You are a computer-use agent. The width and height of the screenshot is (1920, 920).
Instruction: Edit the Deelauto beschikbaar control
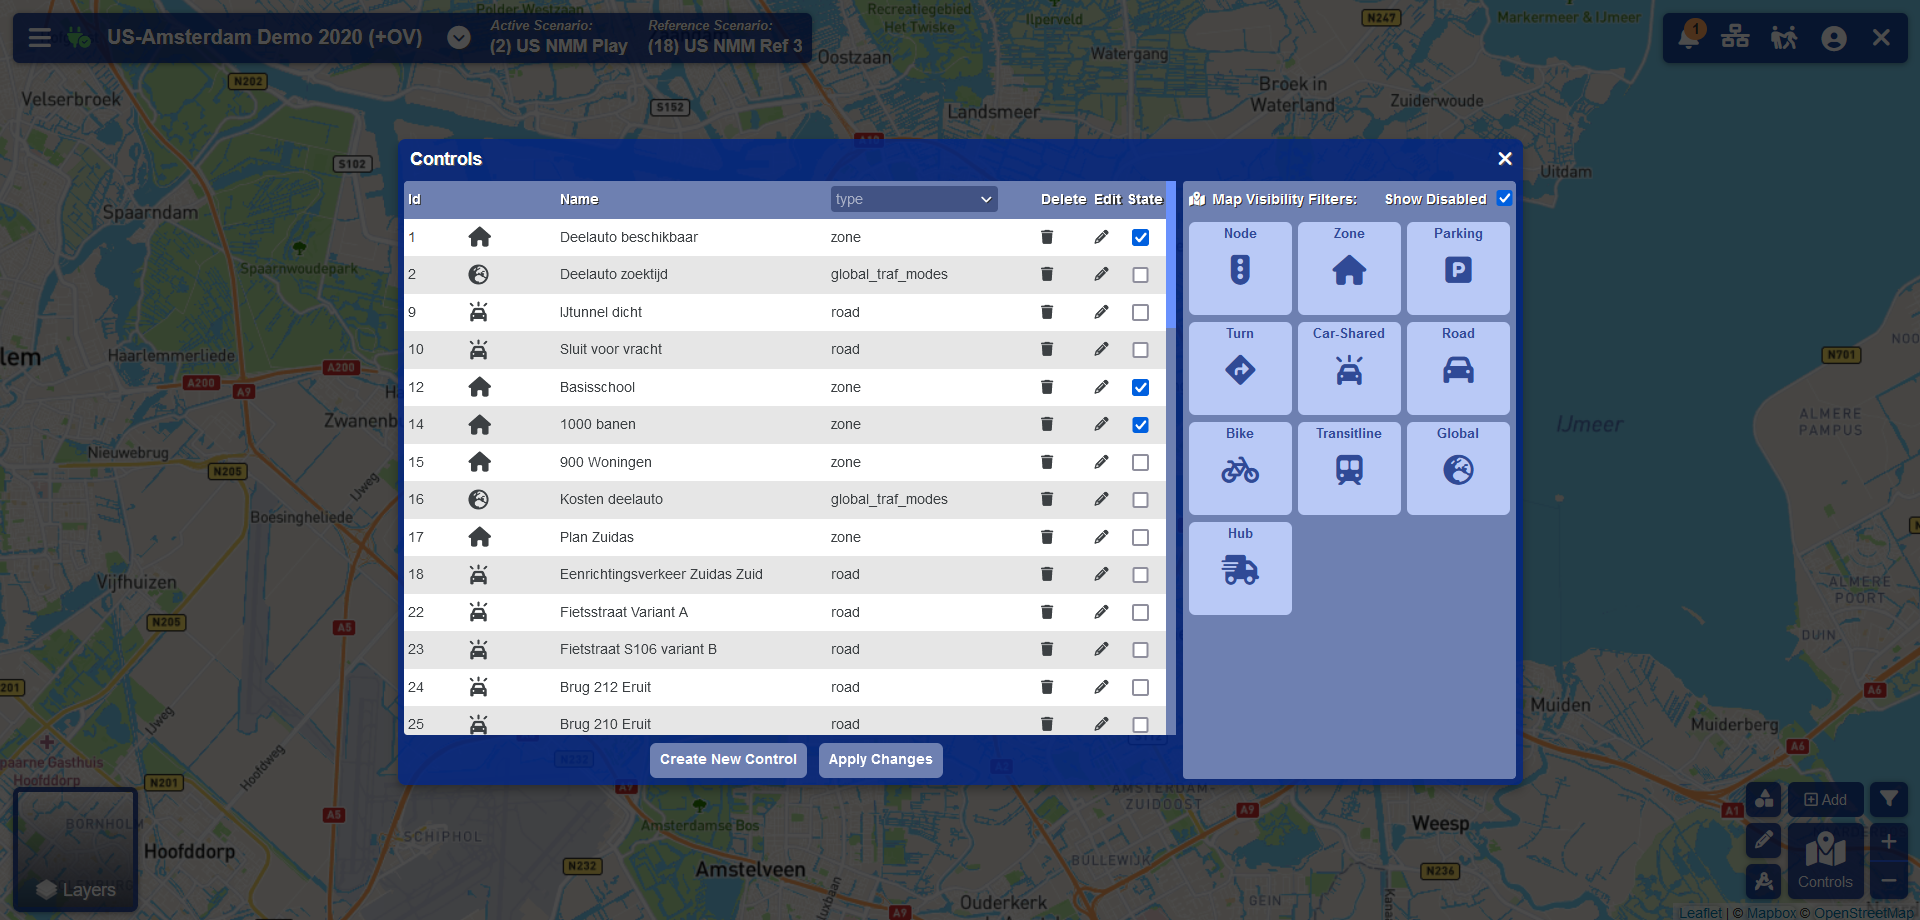coord(1101,237)
